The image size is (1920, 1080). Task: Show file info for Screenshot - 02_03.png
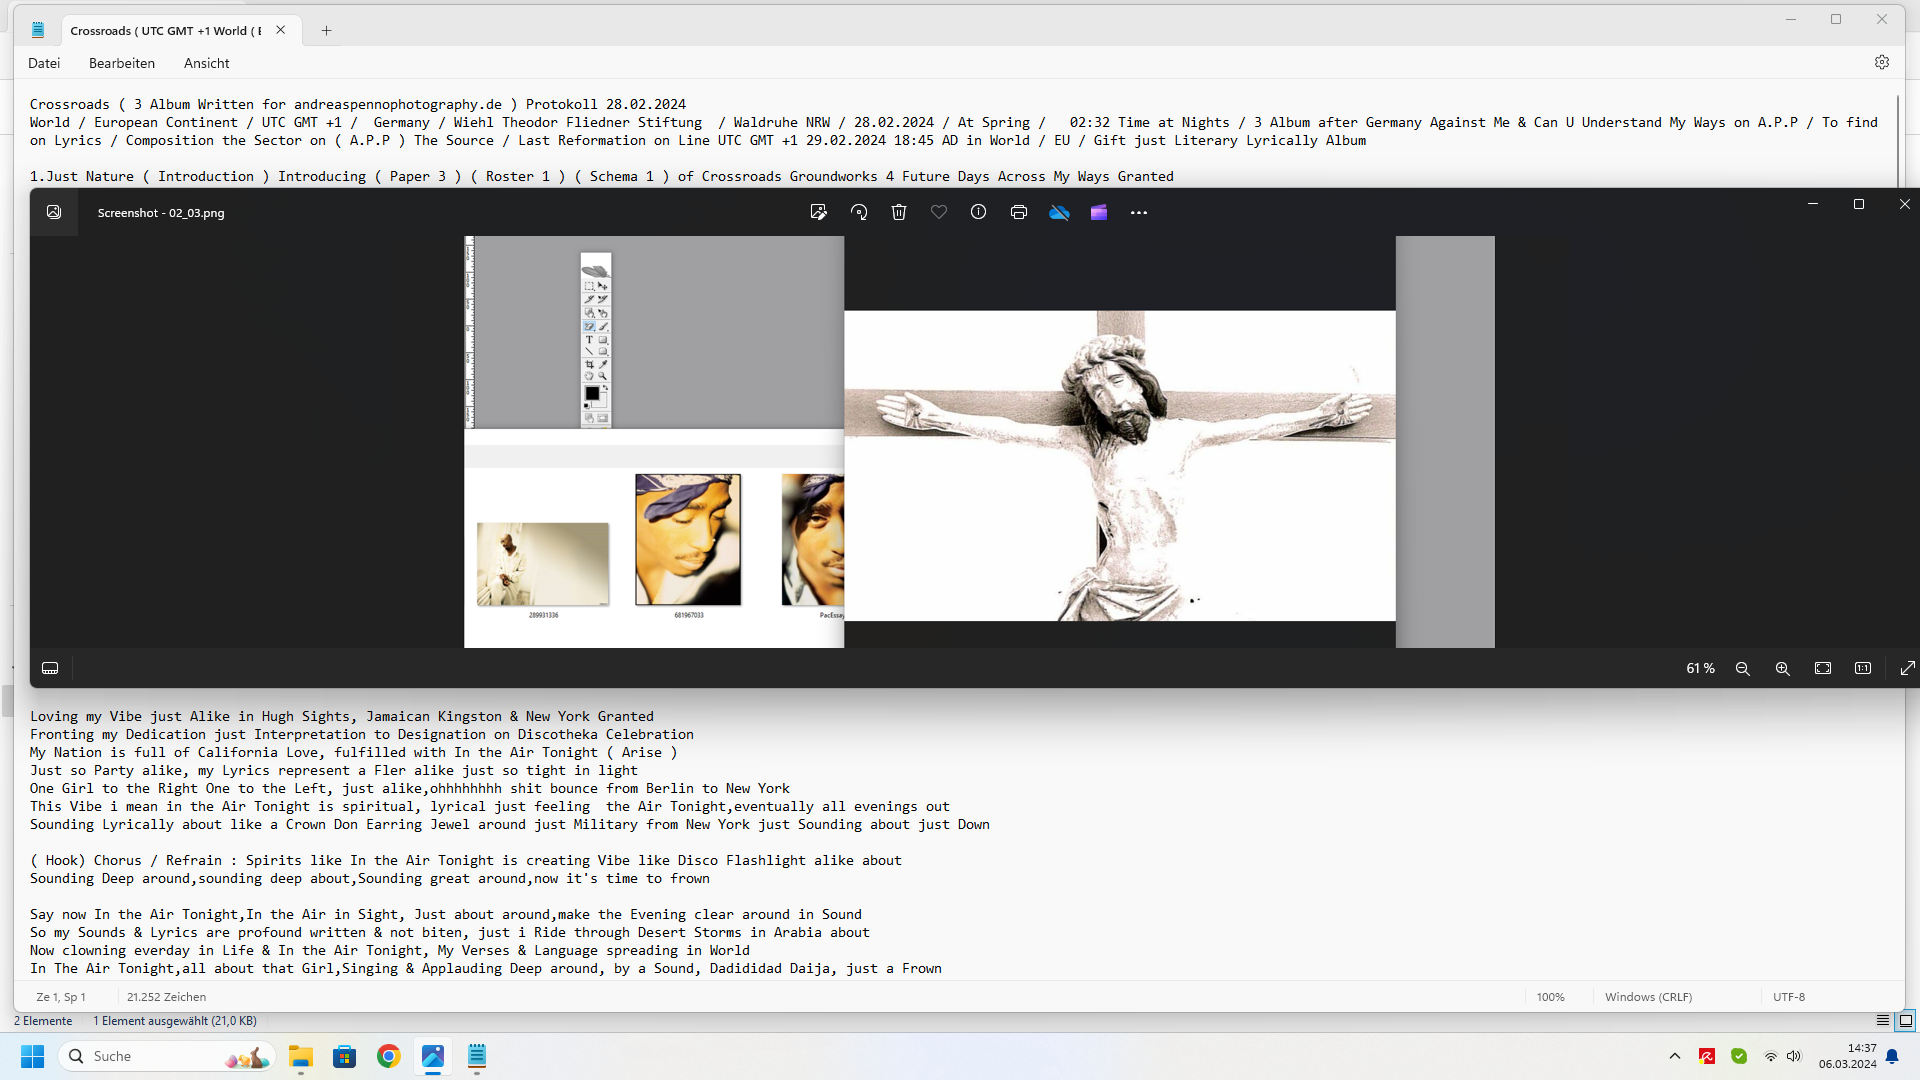tap(979, 212)
